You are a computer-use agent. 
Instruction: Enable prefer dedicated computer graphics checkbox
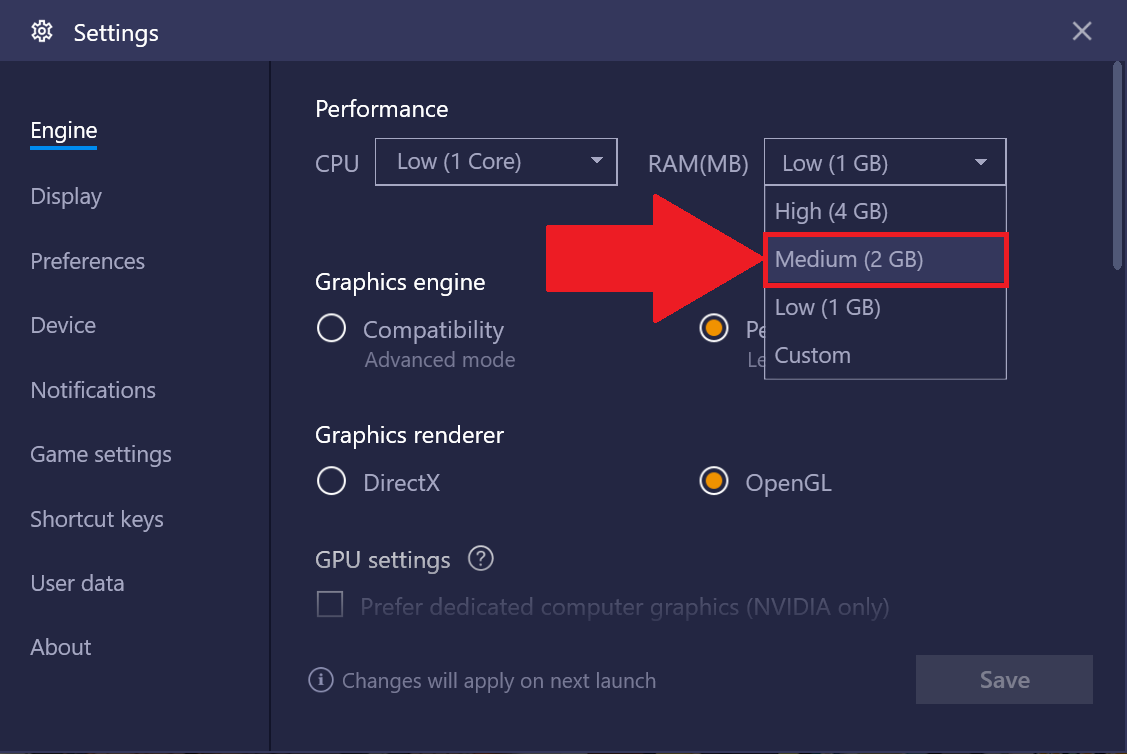[330, 604]
